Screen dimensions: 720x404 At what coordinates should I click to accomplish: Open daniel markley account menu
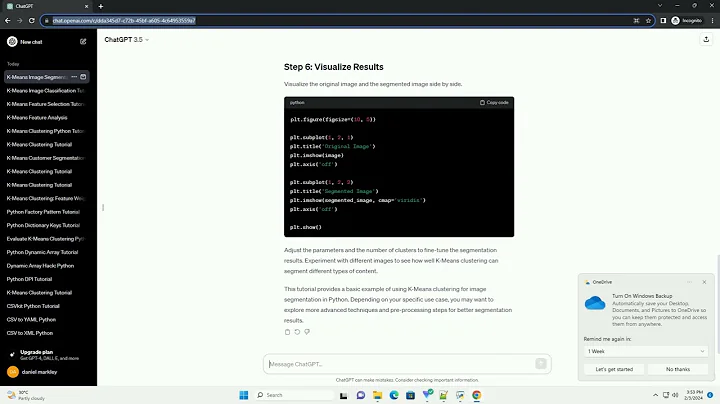(46, 372)
